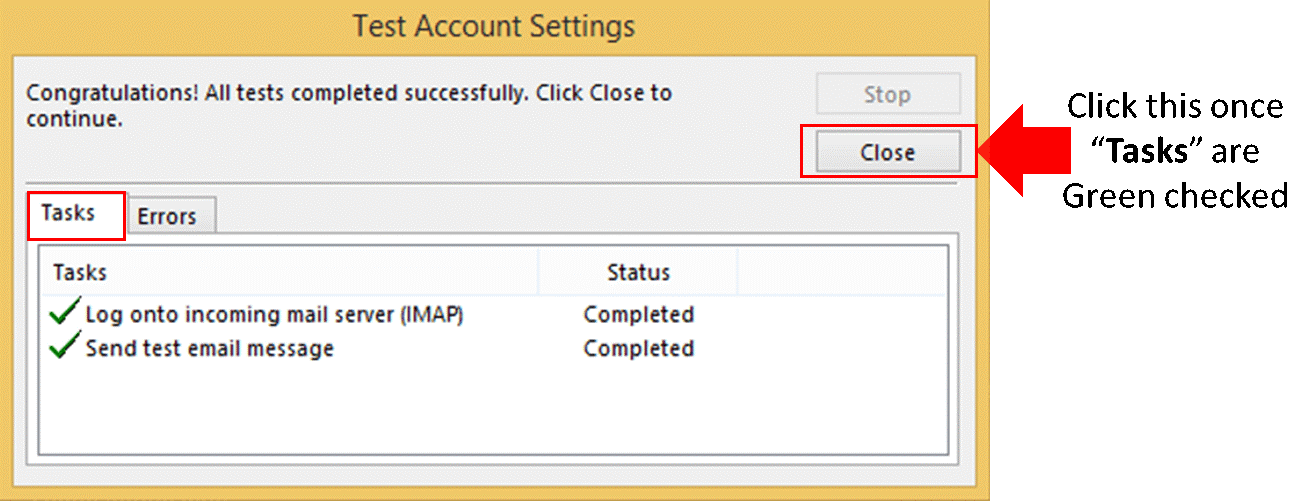The height and width of the screenshot is (501, 1316).
Task: Click the Congratulations success message text
Action: [x=349, y=106]
